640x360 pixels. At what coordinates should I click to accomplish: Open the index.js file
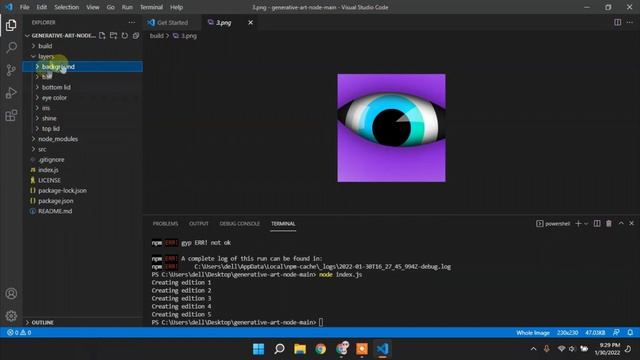pos(48,170)
